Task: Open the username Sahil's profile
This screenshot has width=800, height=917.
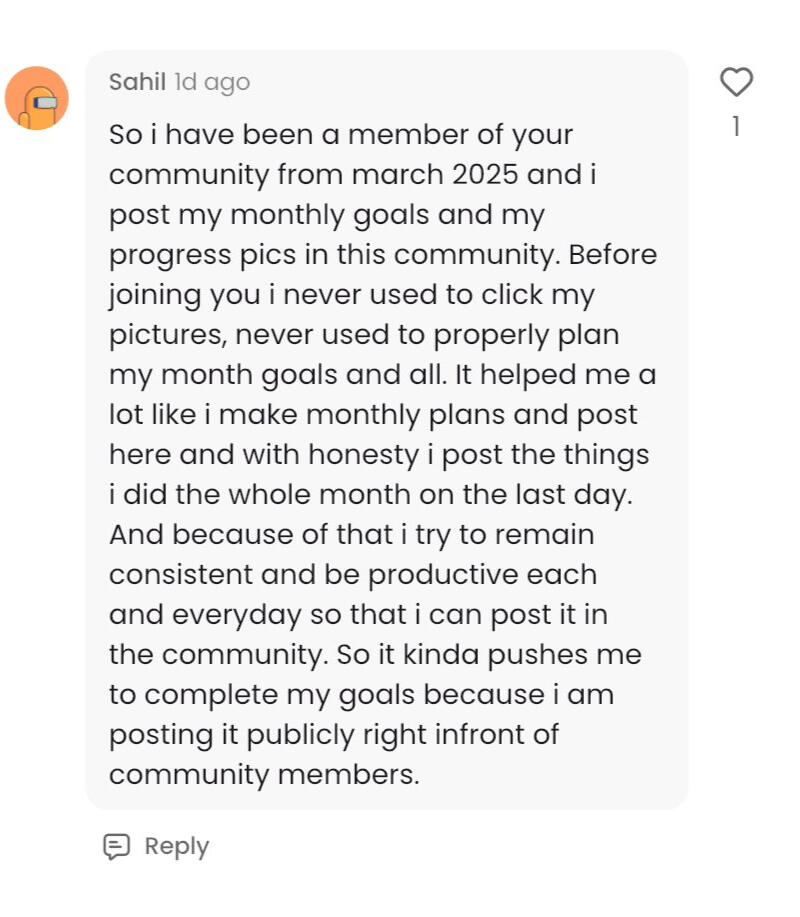Action: (x=137, y=82)
